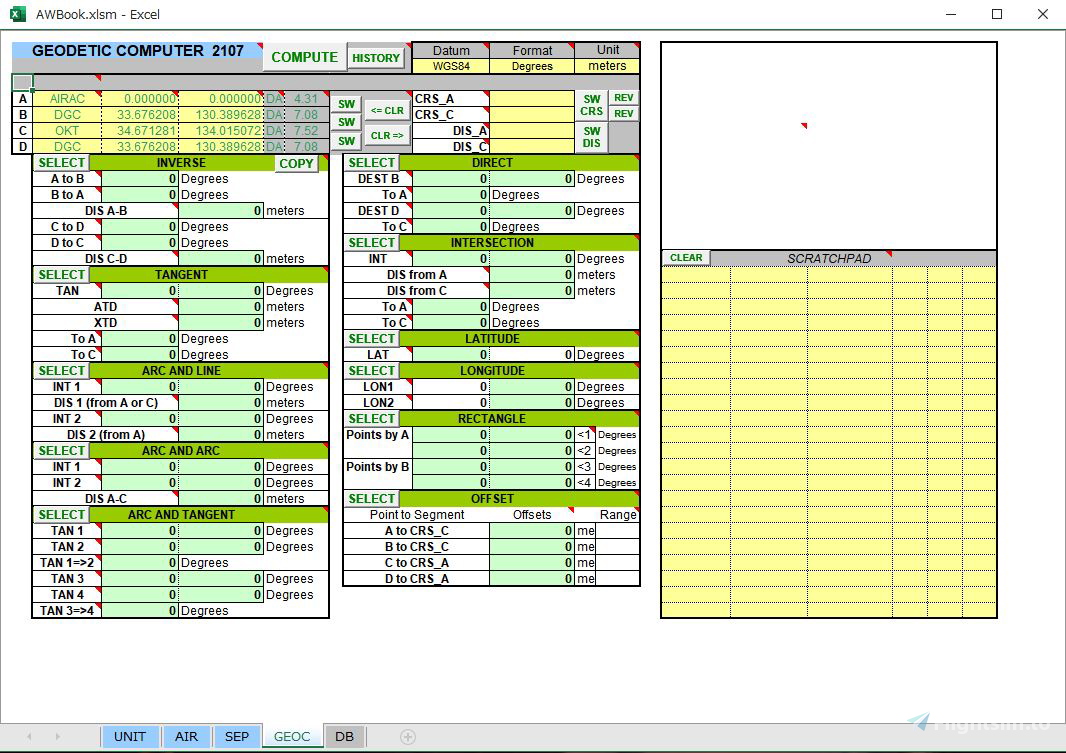Select the INVERSE computation section
The width and height of the screenshot is (1066, 753).
coord(61,162)
